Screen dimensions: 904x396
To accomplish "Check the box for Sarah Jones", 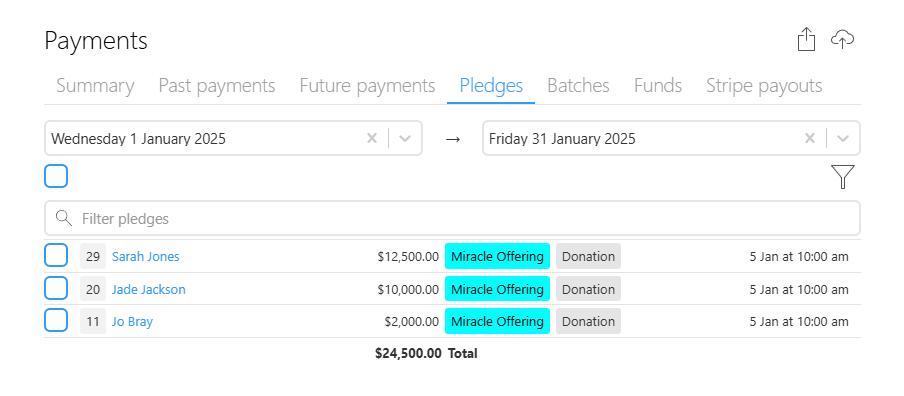I will click(56, 255).
